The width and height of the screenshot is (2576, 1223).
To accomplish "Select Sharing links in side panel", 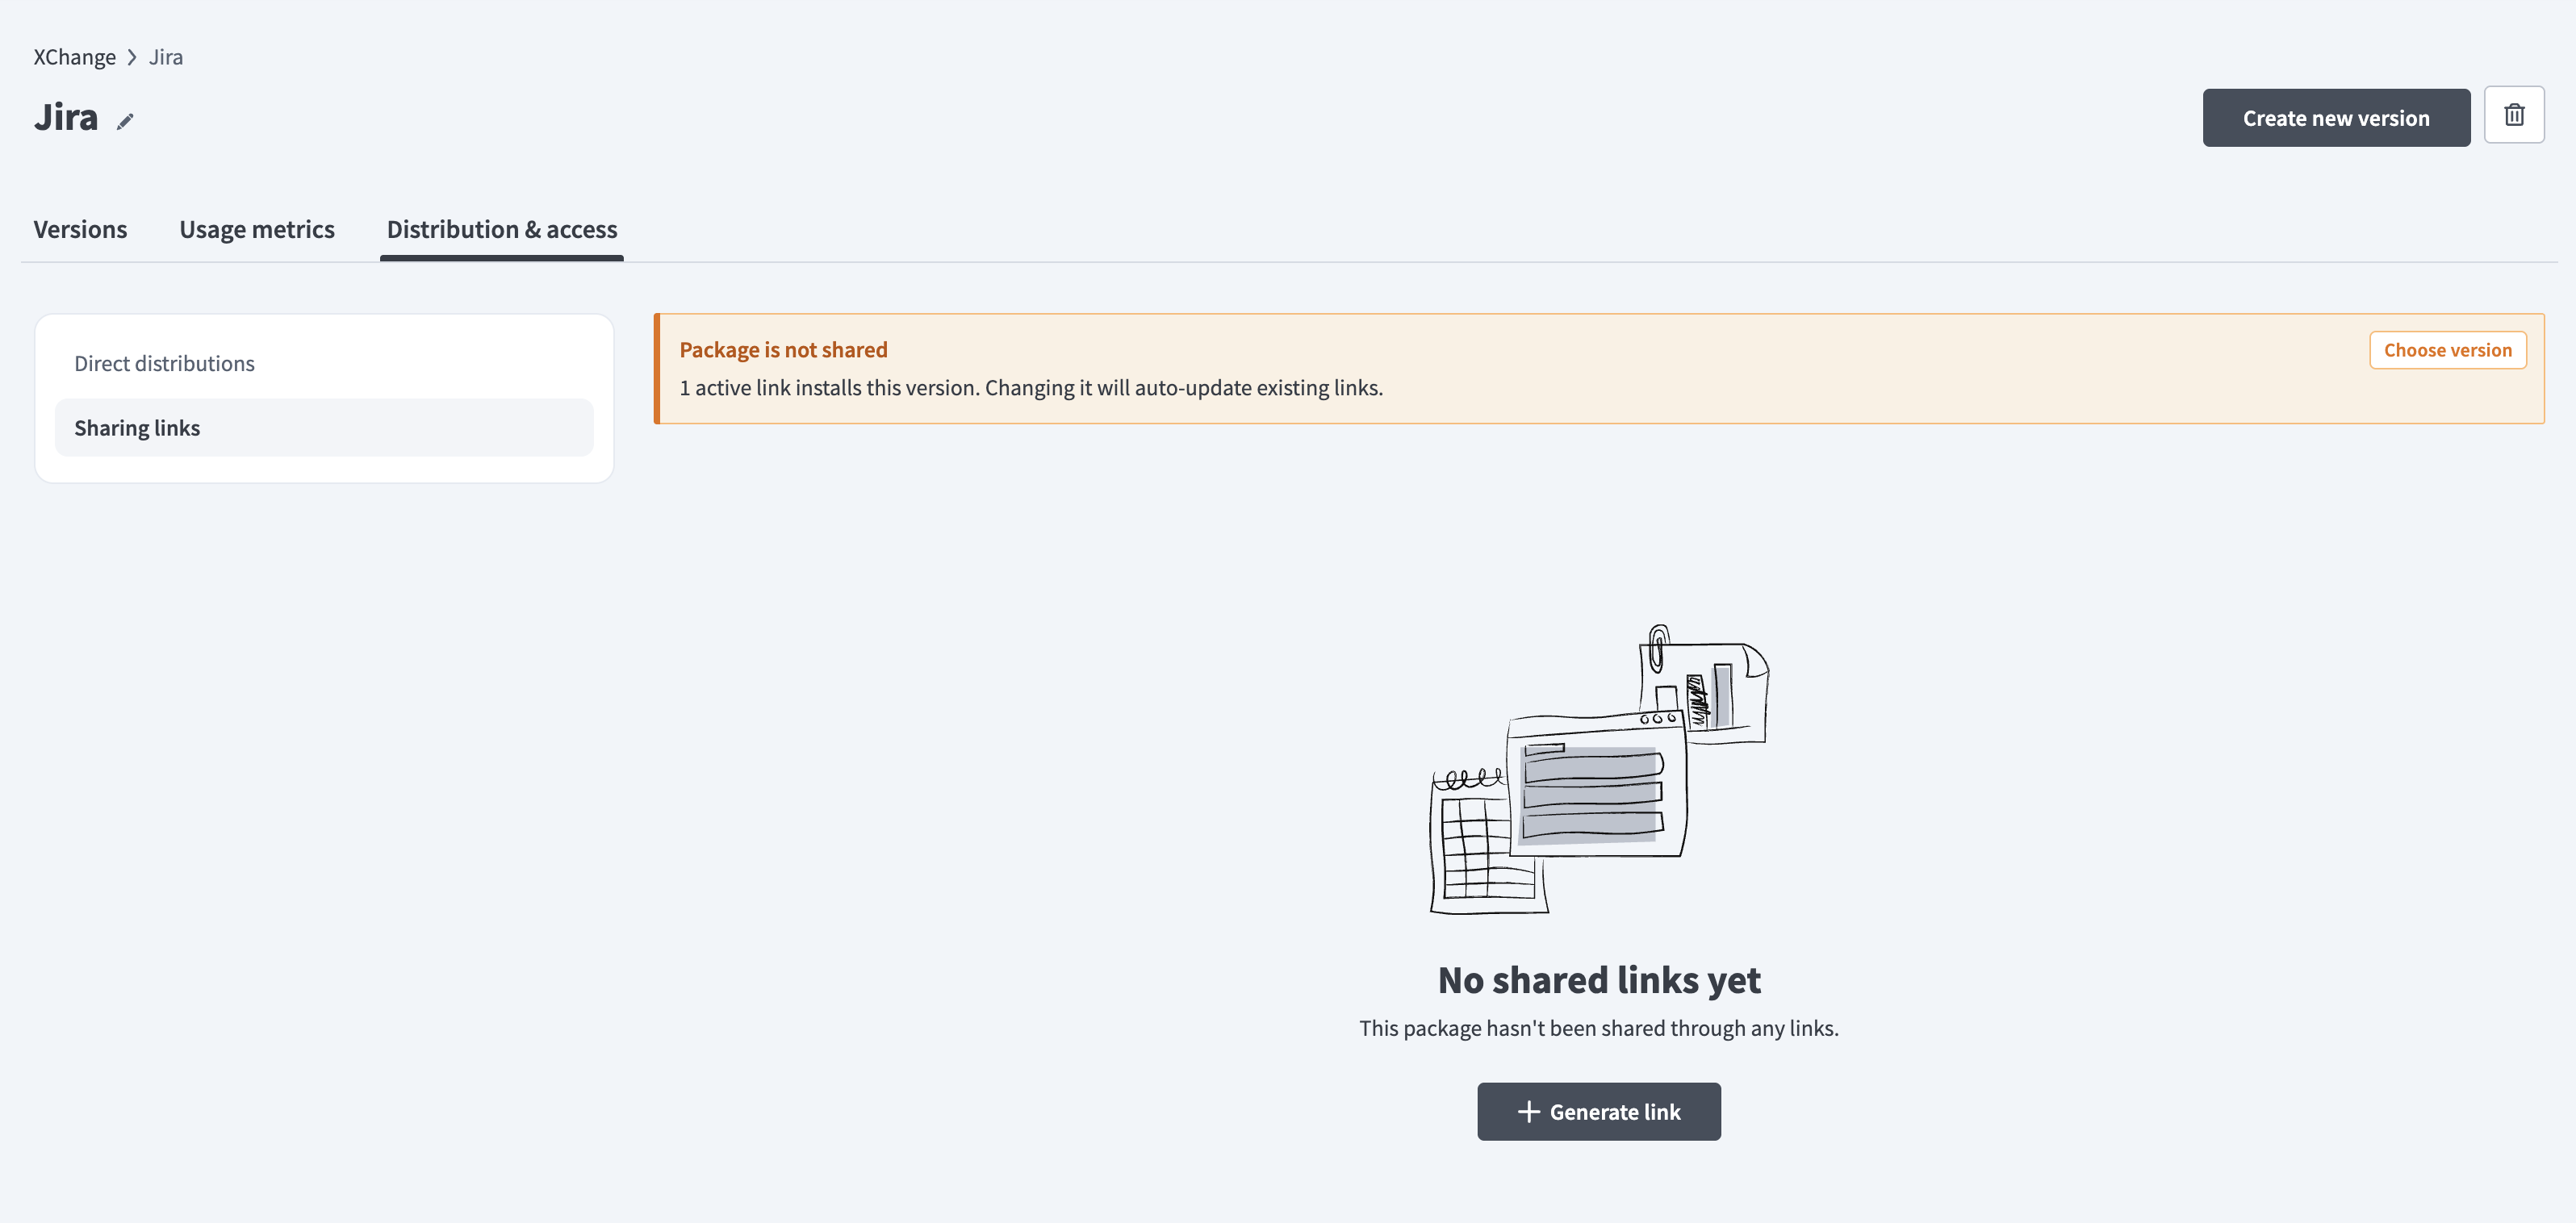I will [324, 428].
